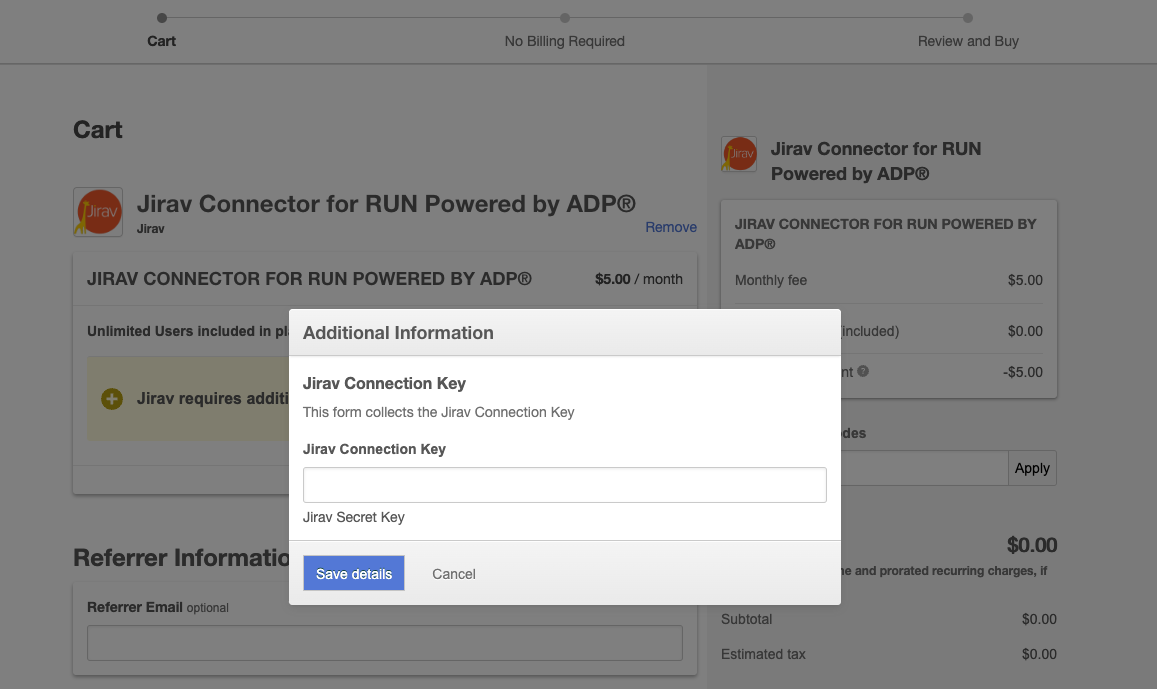Click the Jirav Connection Key input field
Screen dimensions: 1157x689
564,484
